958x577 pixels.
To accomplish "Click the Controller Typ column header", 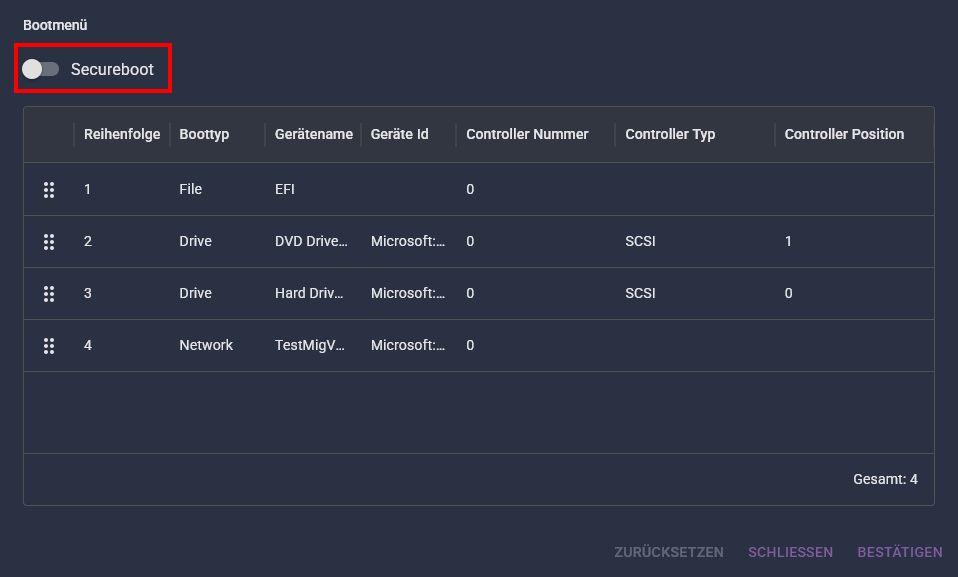I will click(x=670, y=134).
